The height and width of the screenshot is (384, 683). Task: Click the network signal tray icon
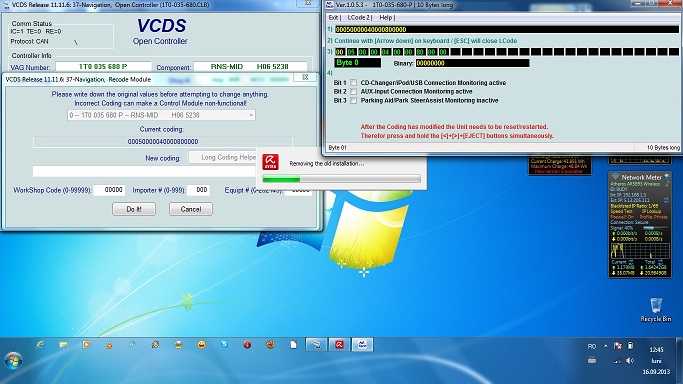point(618,360)
